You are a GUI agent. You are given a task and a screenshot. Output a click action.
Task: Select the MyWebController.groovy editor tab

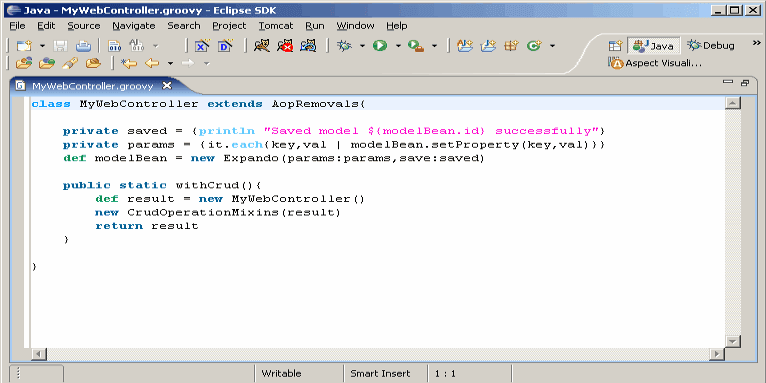pyautogui.click(x=92, y=86)
